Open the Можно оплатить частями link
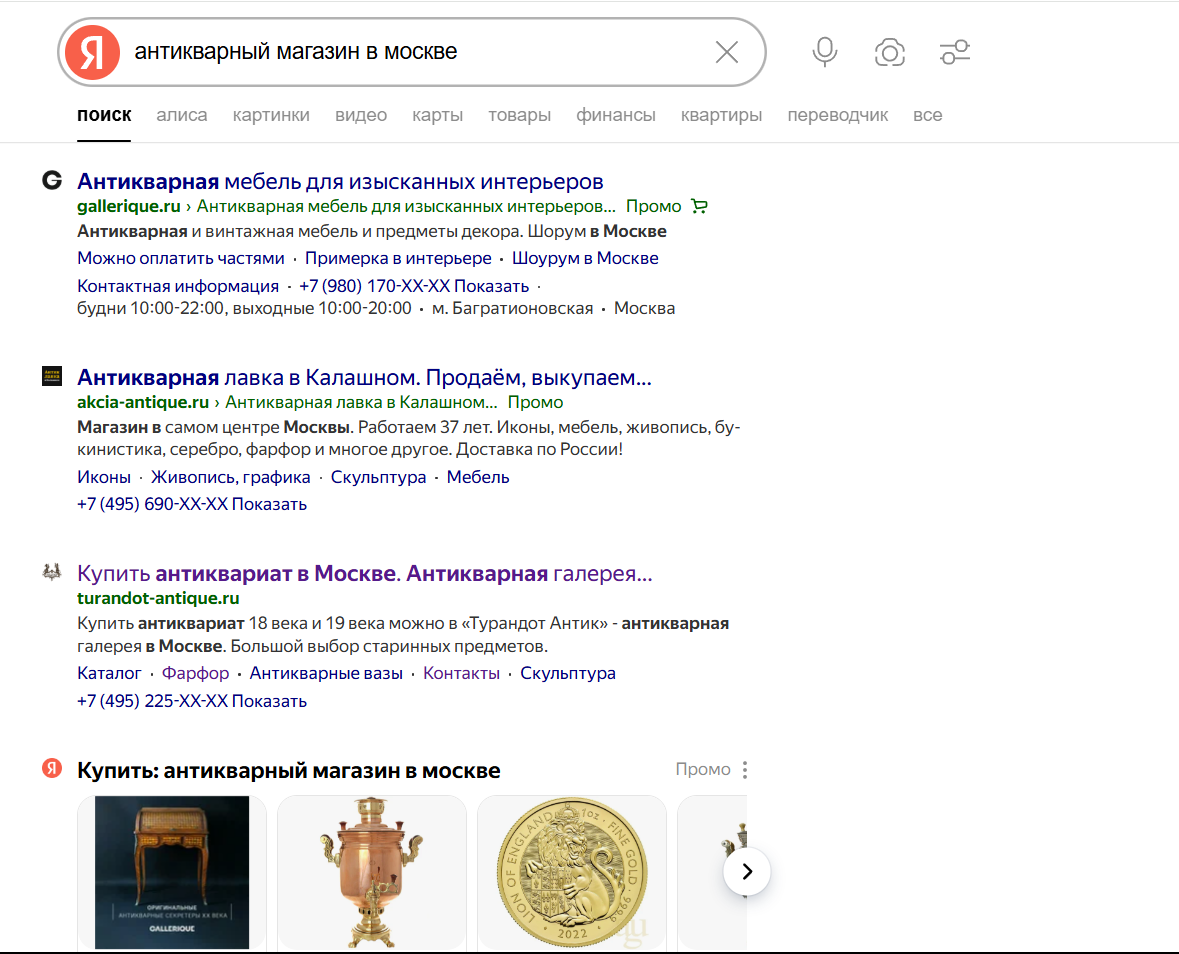This screenshot has height=954, width=1179. click(180, 258)
